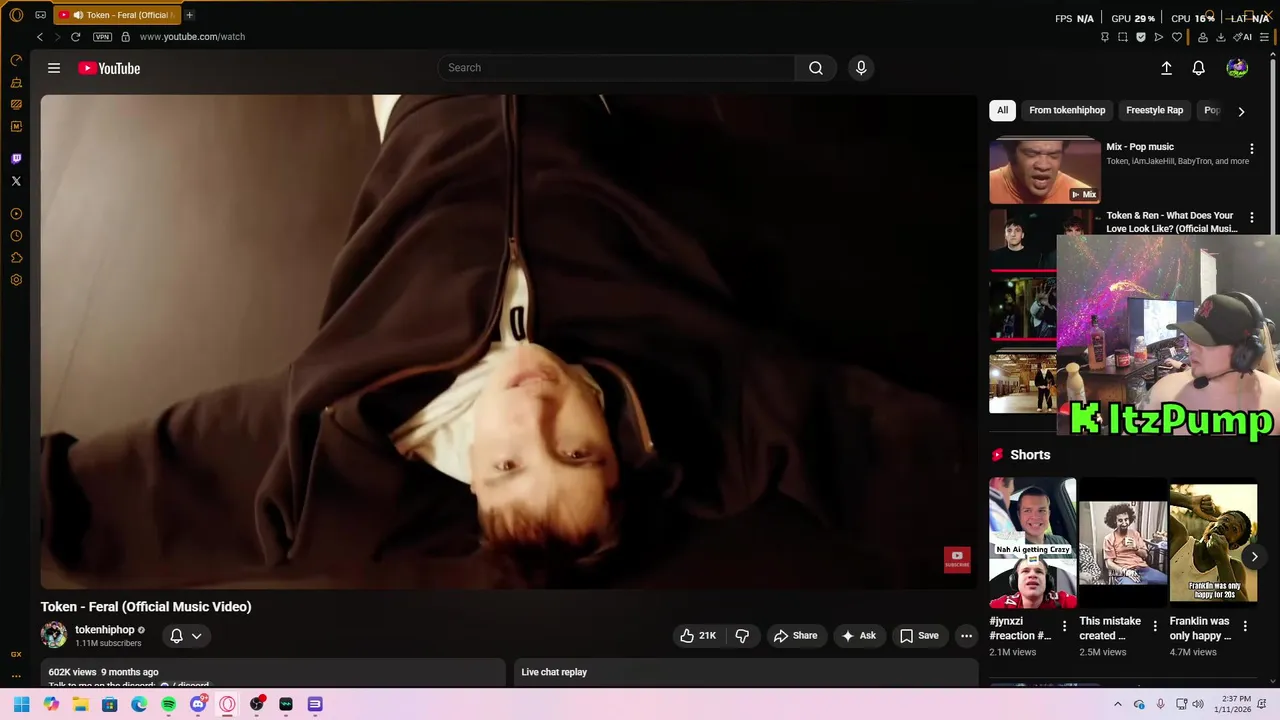The width and height of the screenshot is (1280, 720).
Task: Select the All filter chip
Action: [1002, 110]
